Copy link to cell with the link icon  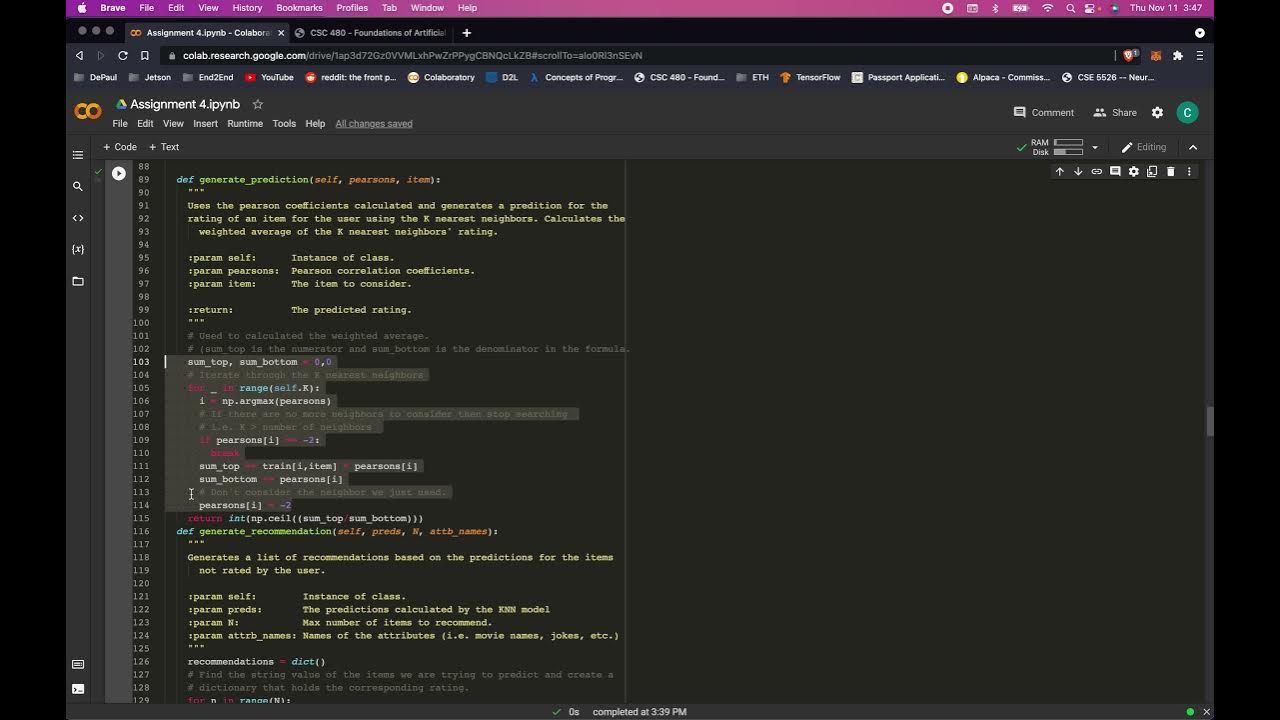[x=1097, y=171]
